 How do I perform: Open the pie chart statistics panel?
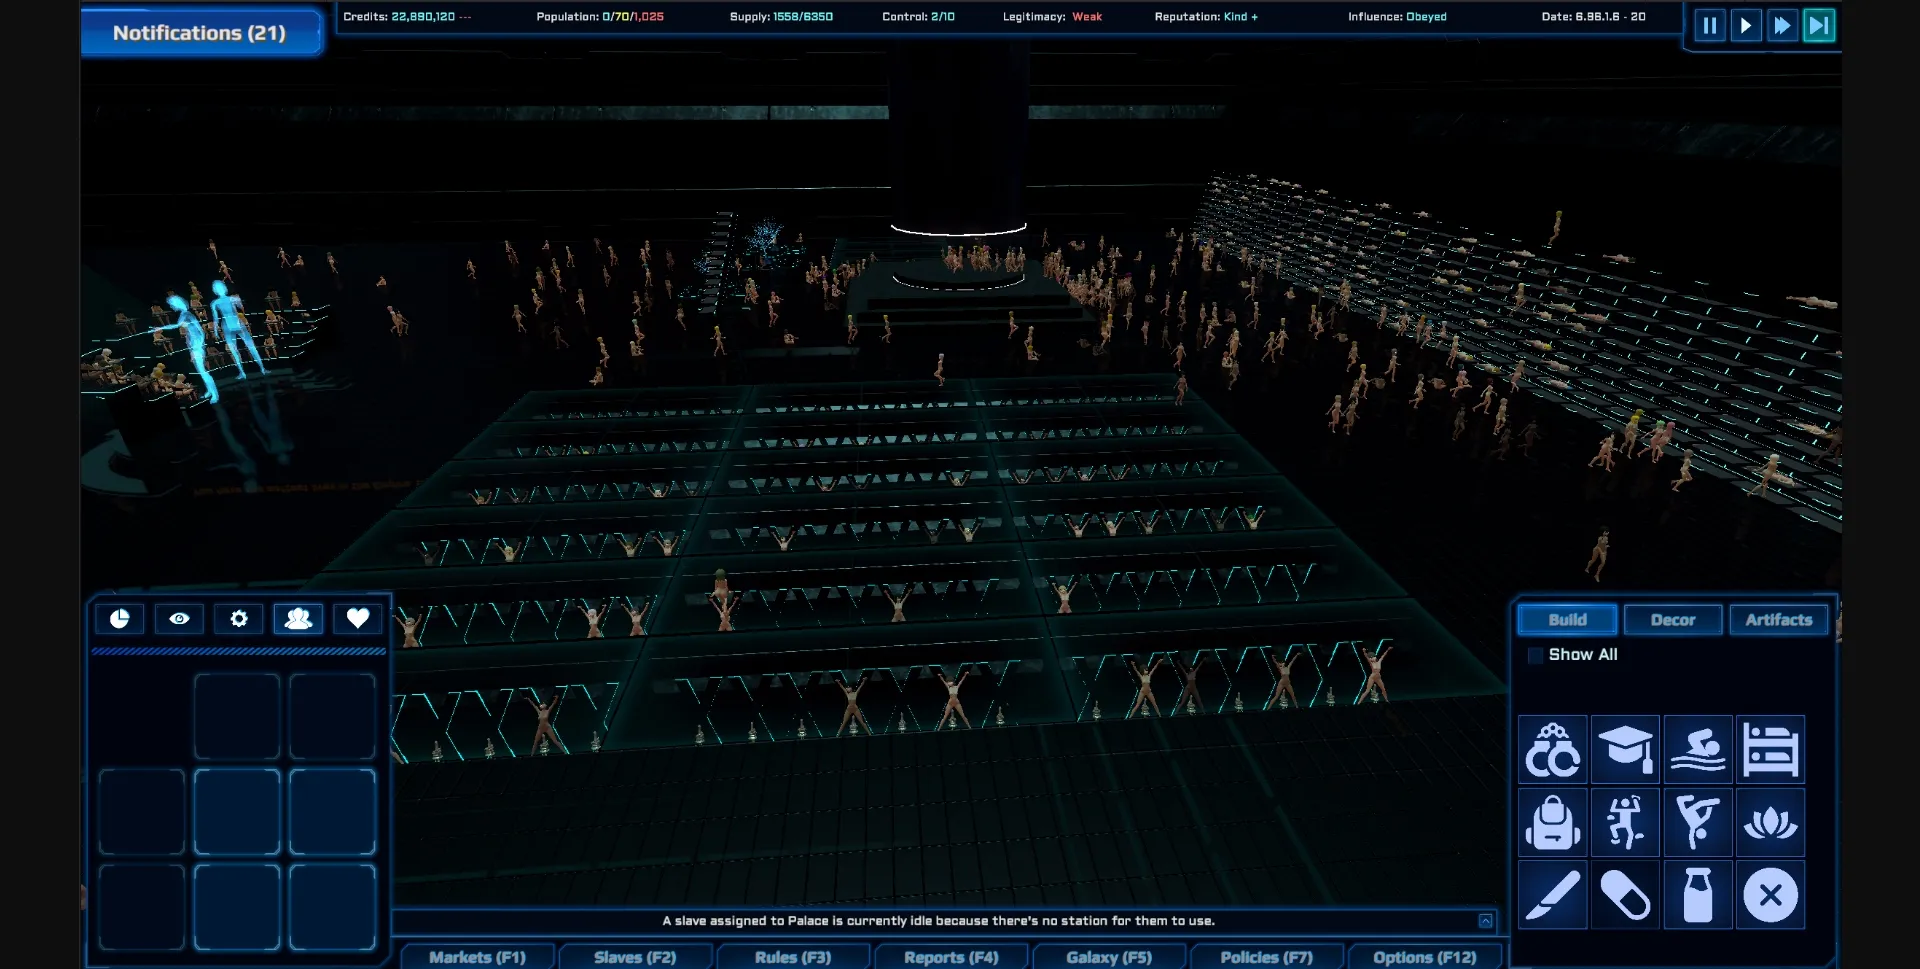pyautogui.click(x=120, y=619)
